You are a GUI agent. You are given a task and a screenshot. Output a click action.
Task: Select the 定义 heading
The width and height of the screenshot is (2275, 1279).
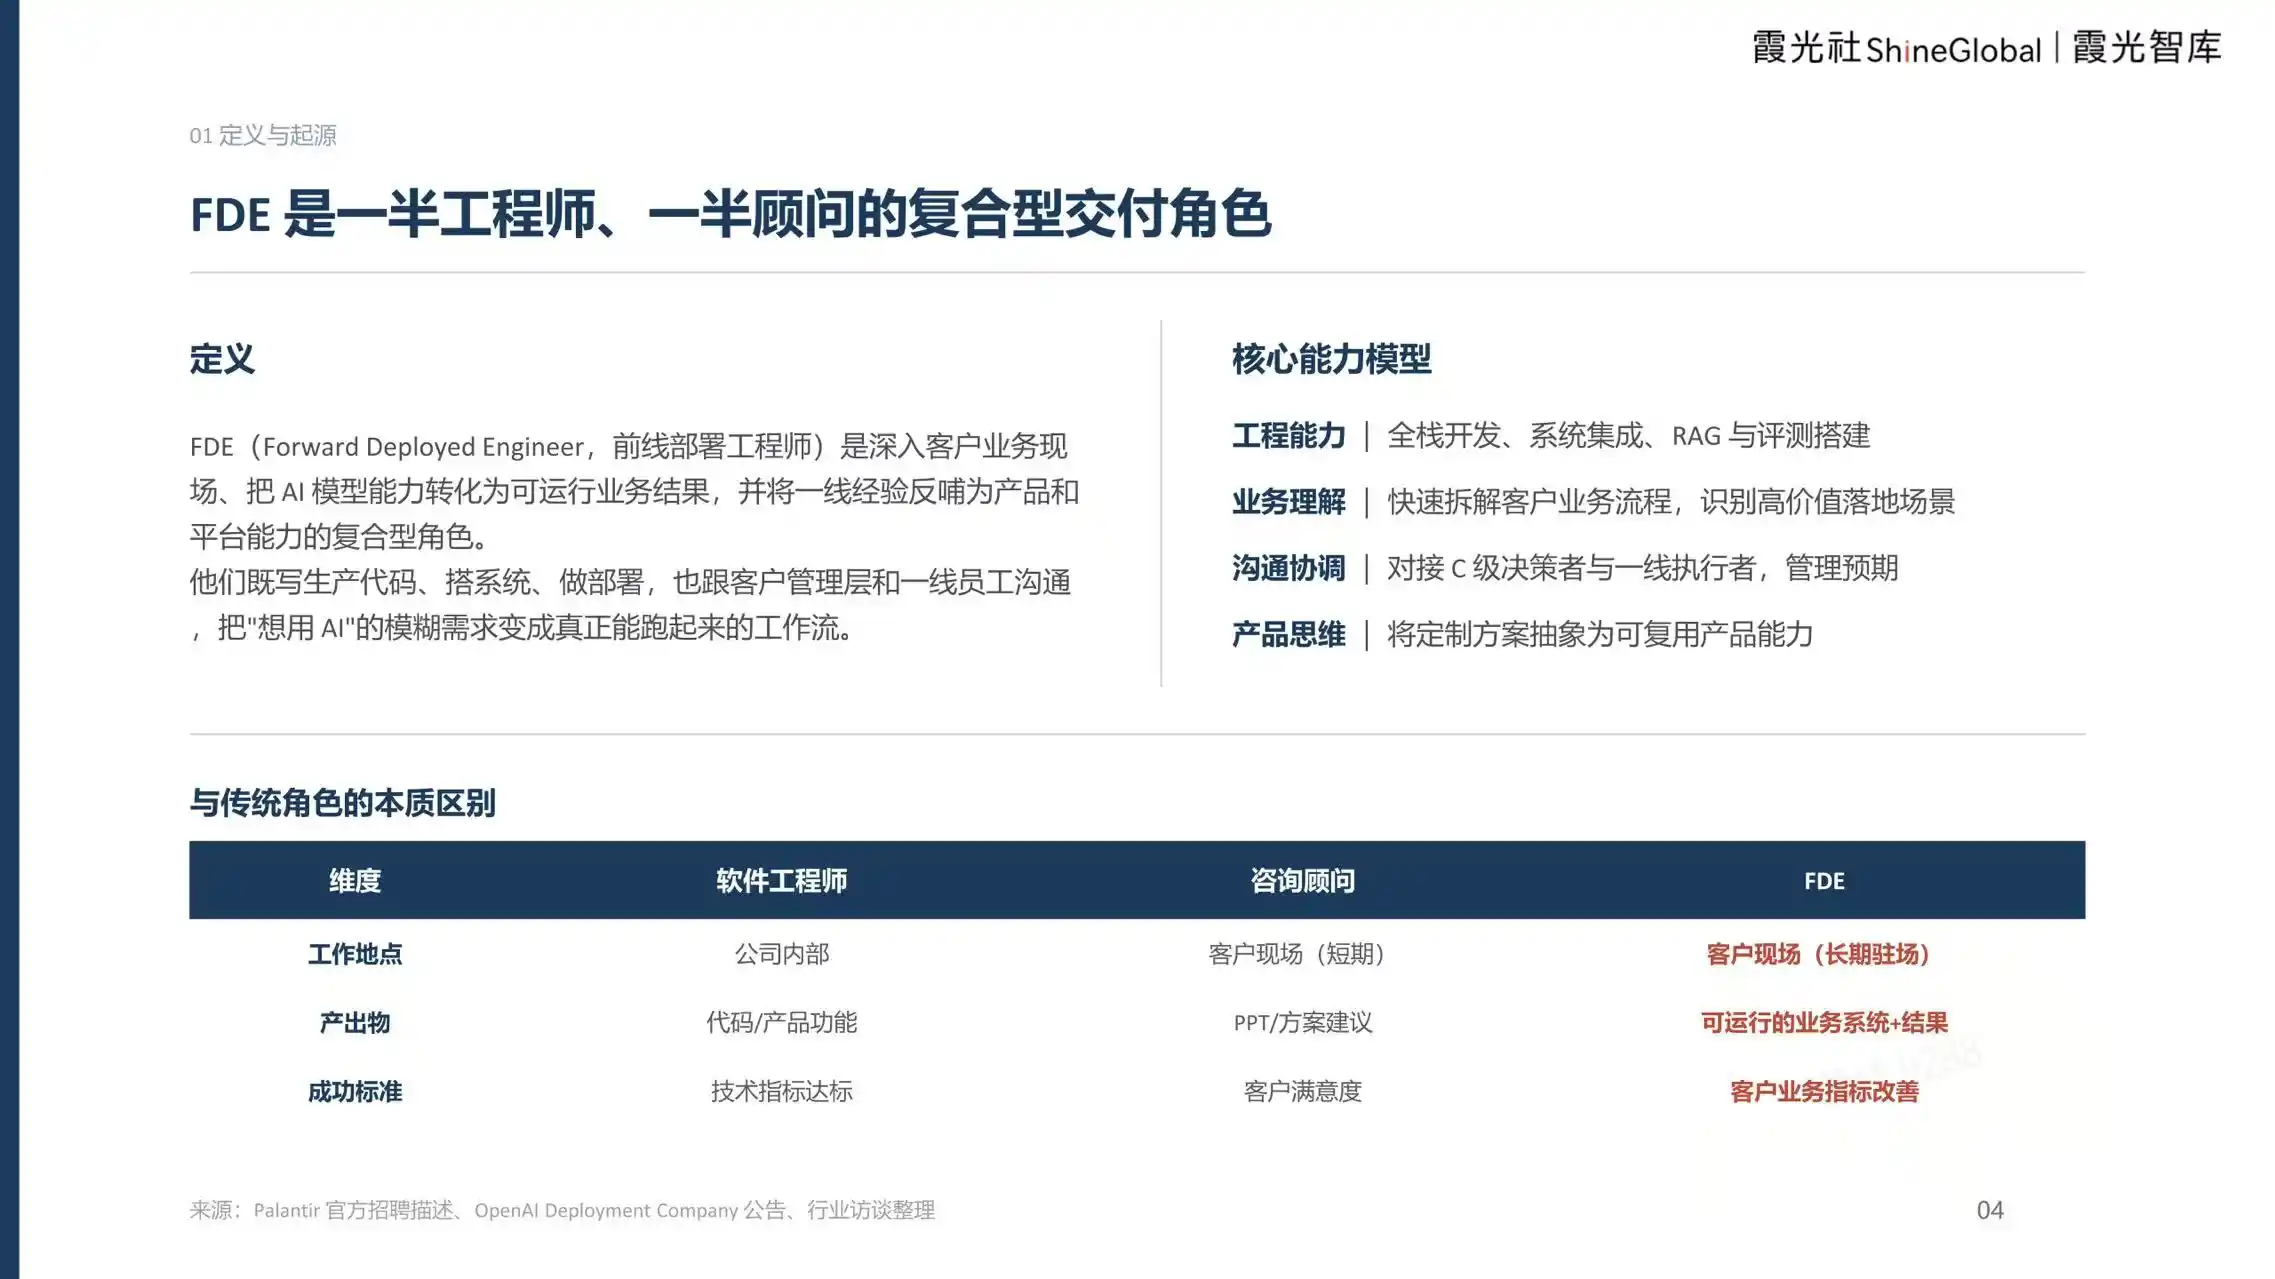(222, 359)
